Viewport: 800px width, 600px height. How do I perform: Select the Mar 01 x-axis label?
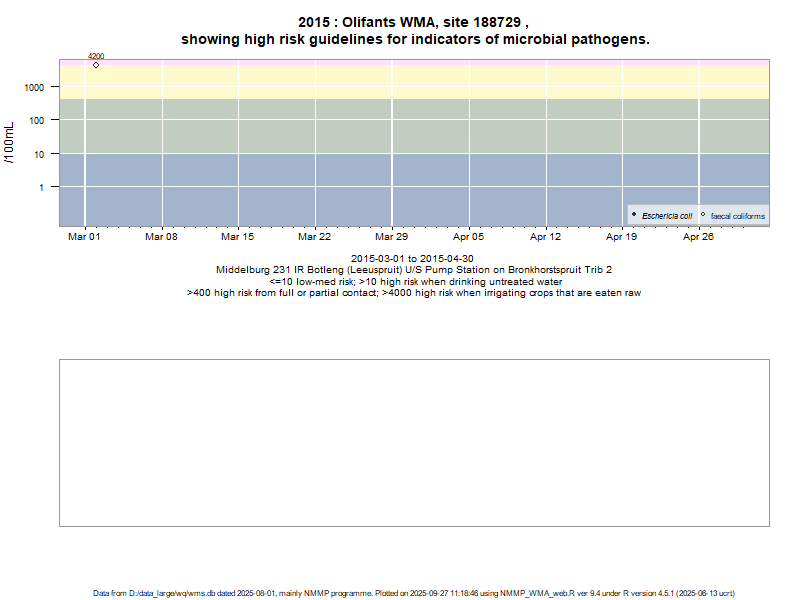pyautogui.click(x=84, y=237)
